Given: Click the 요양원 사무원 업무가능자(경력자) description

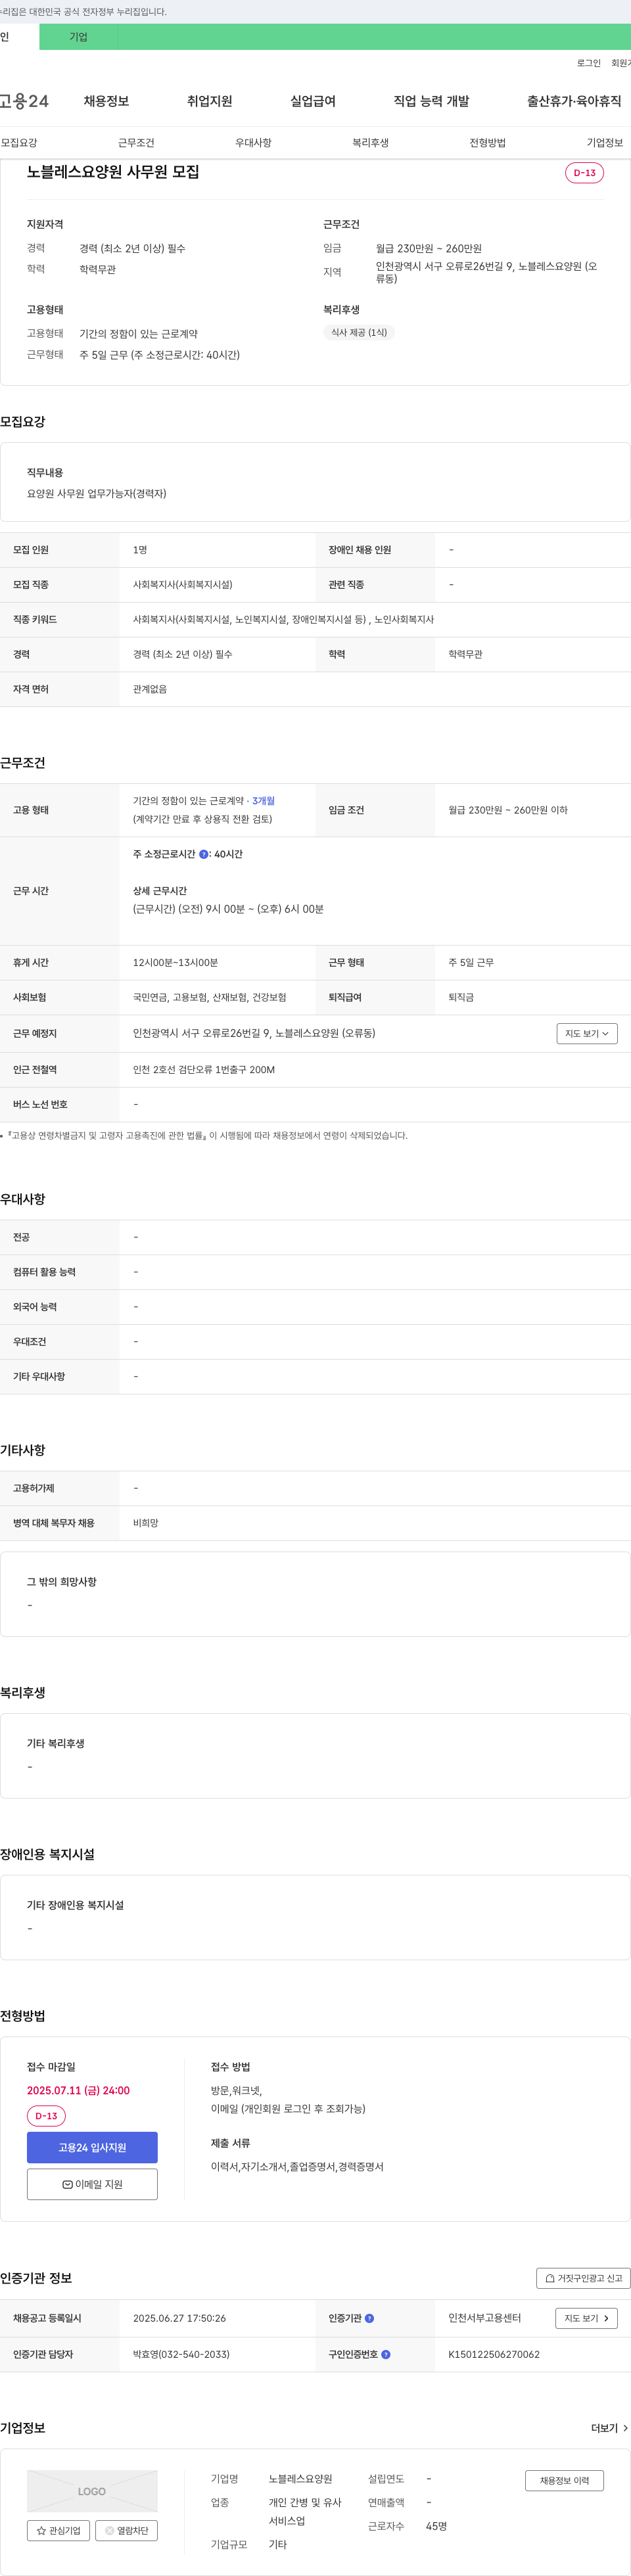Looking at the screenshot, I should (97, 494).
